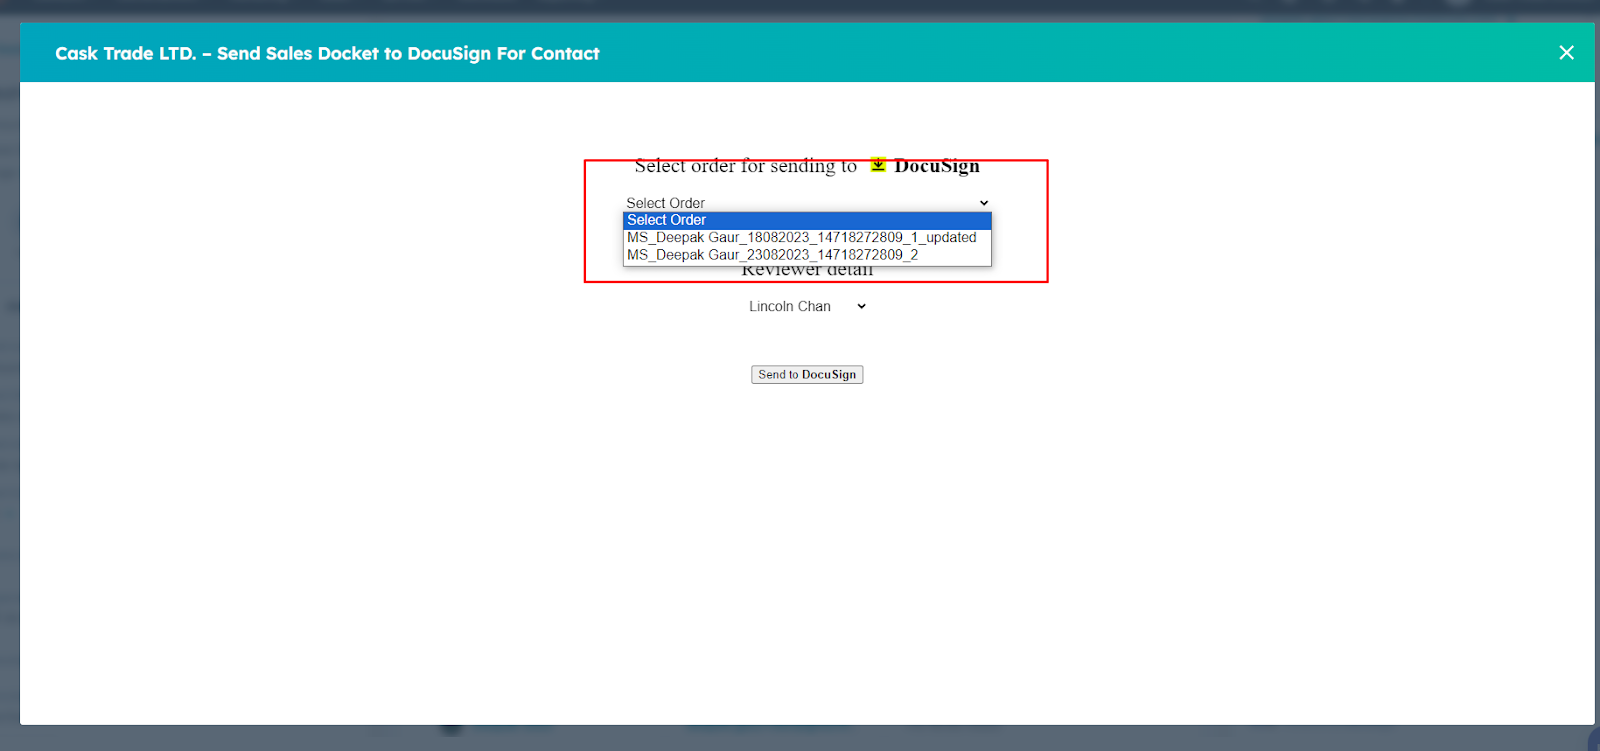Screen dimensions: 1600x751
Task: Open the Lincoln Chan reviewer dropdown
Action: click(x=807, y=307)
